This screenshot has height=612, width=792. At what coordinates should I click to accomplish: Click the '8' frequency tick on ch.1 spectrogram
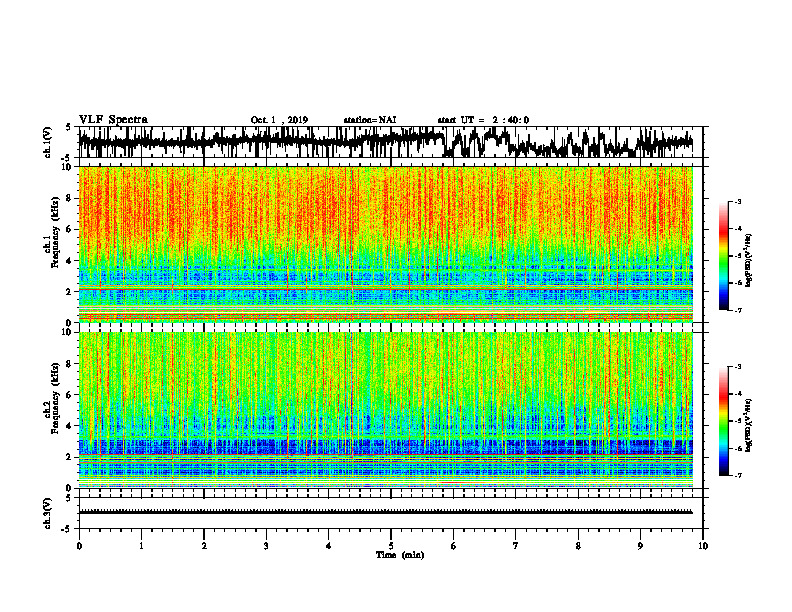pyautogui.click(x=70, y=198)
